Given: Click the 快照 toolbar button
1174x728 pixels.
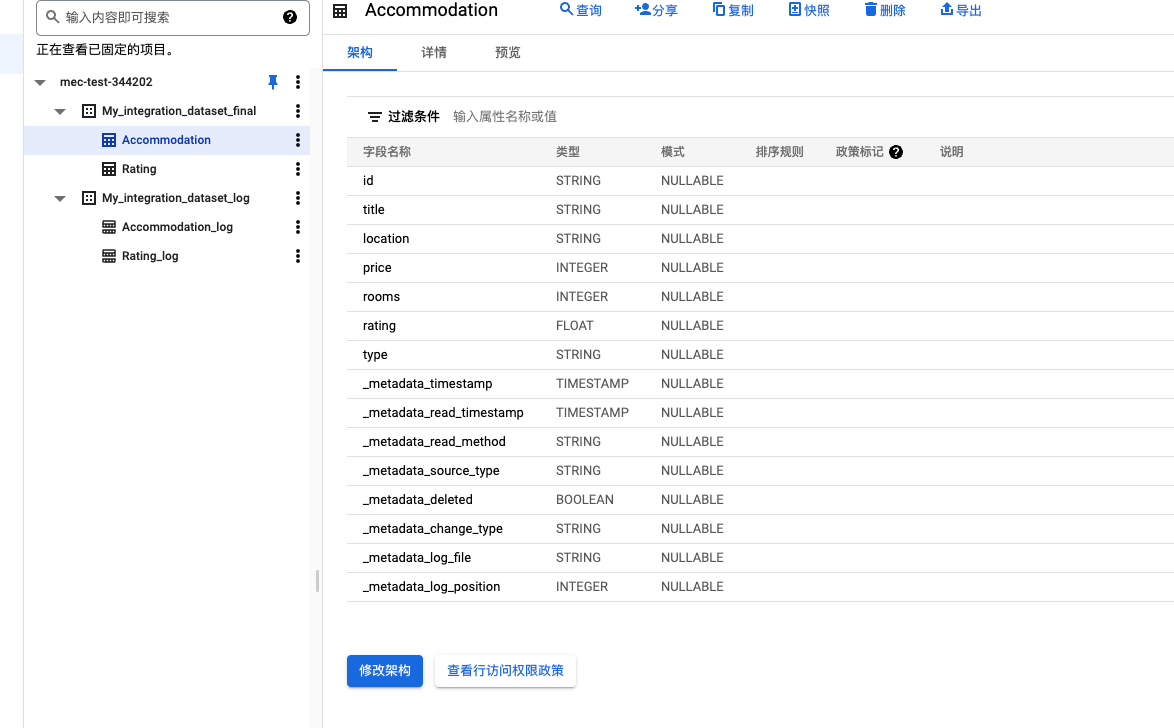Looking at the screenshot, I should point(809,10).
